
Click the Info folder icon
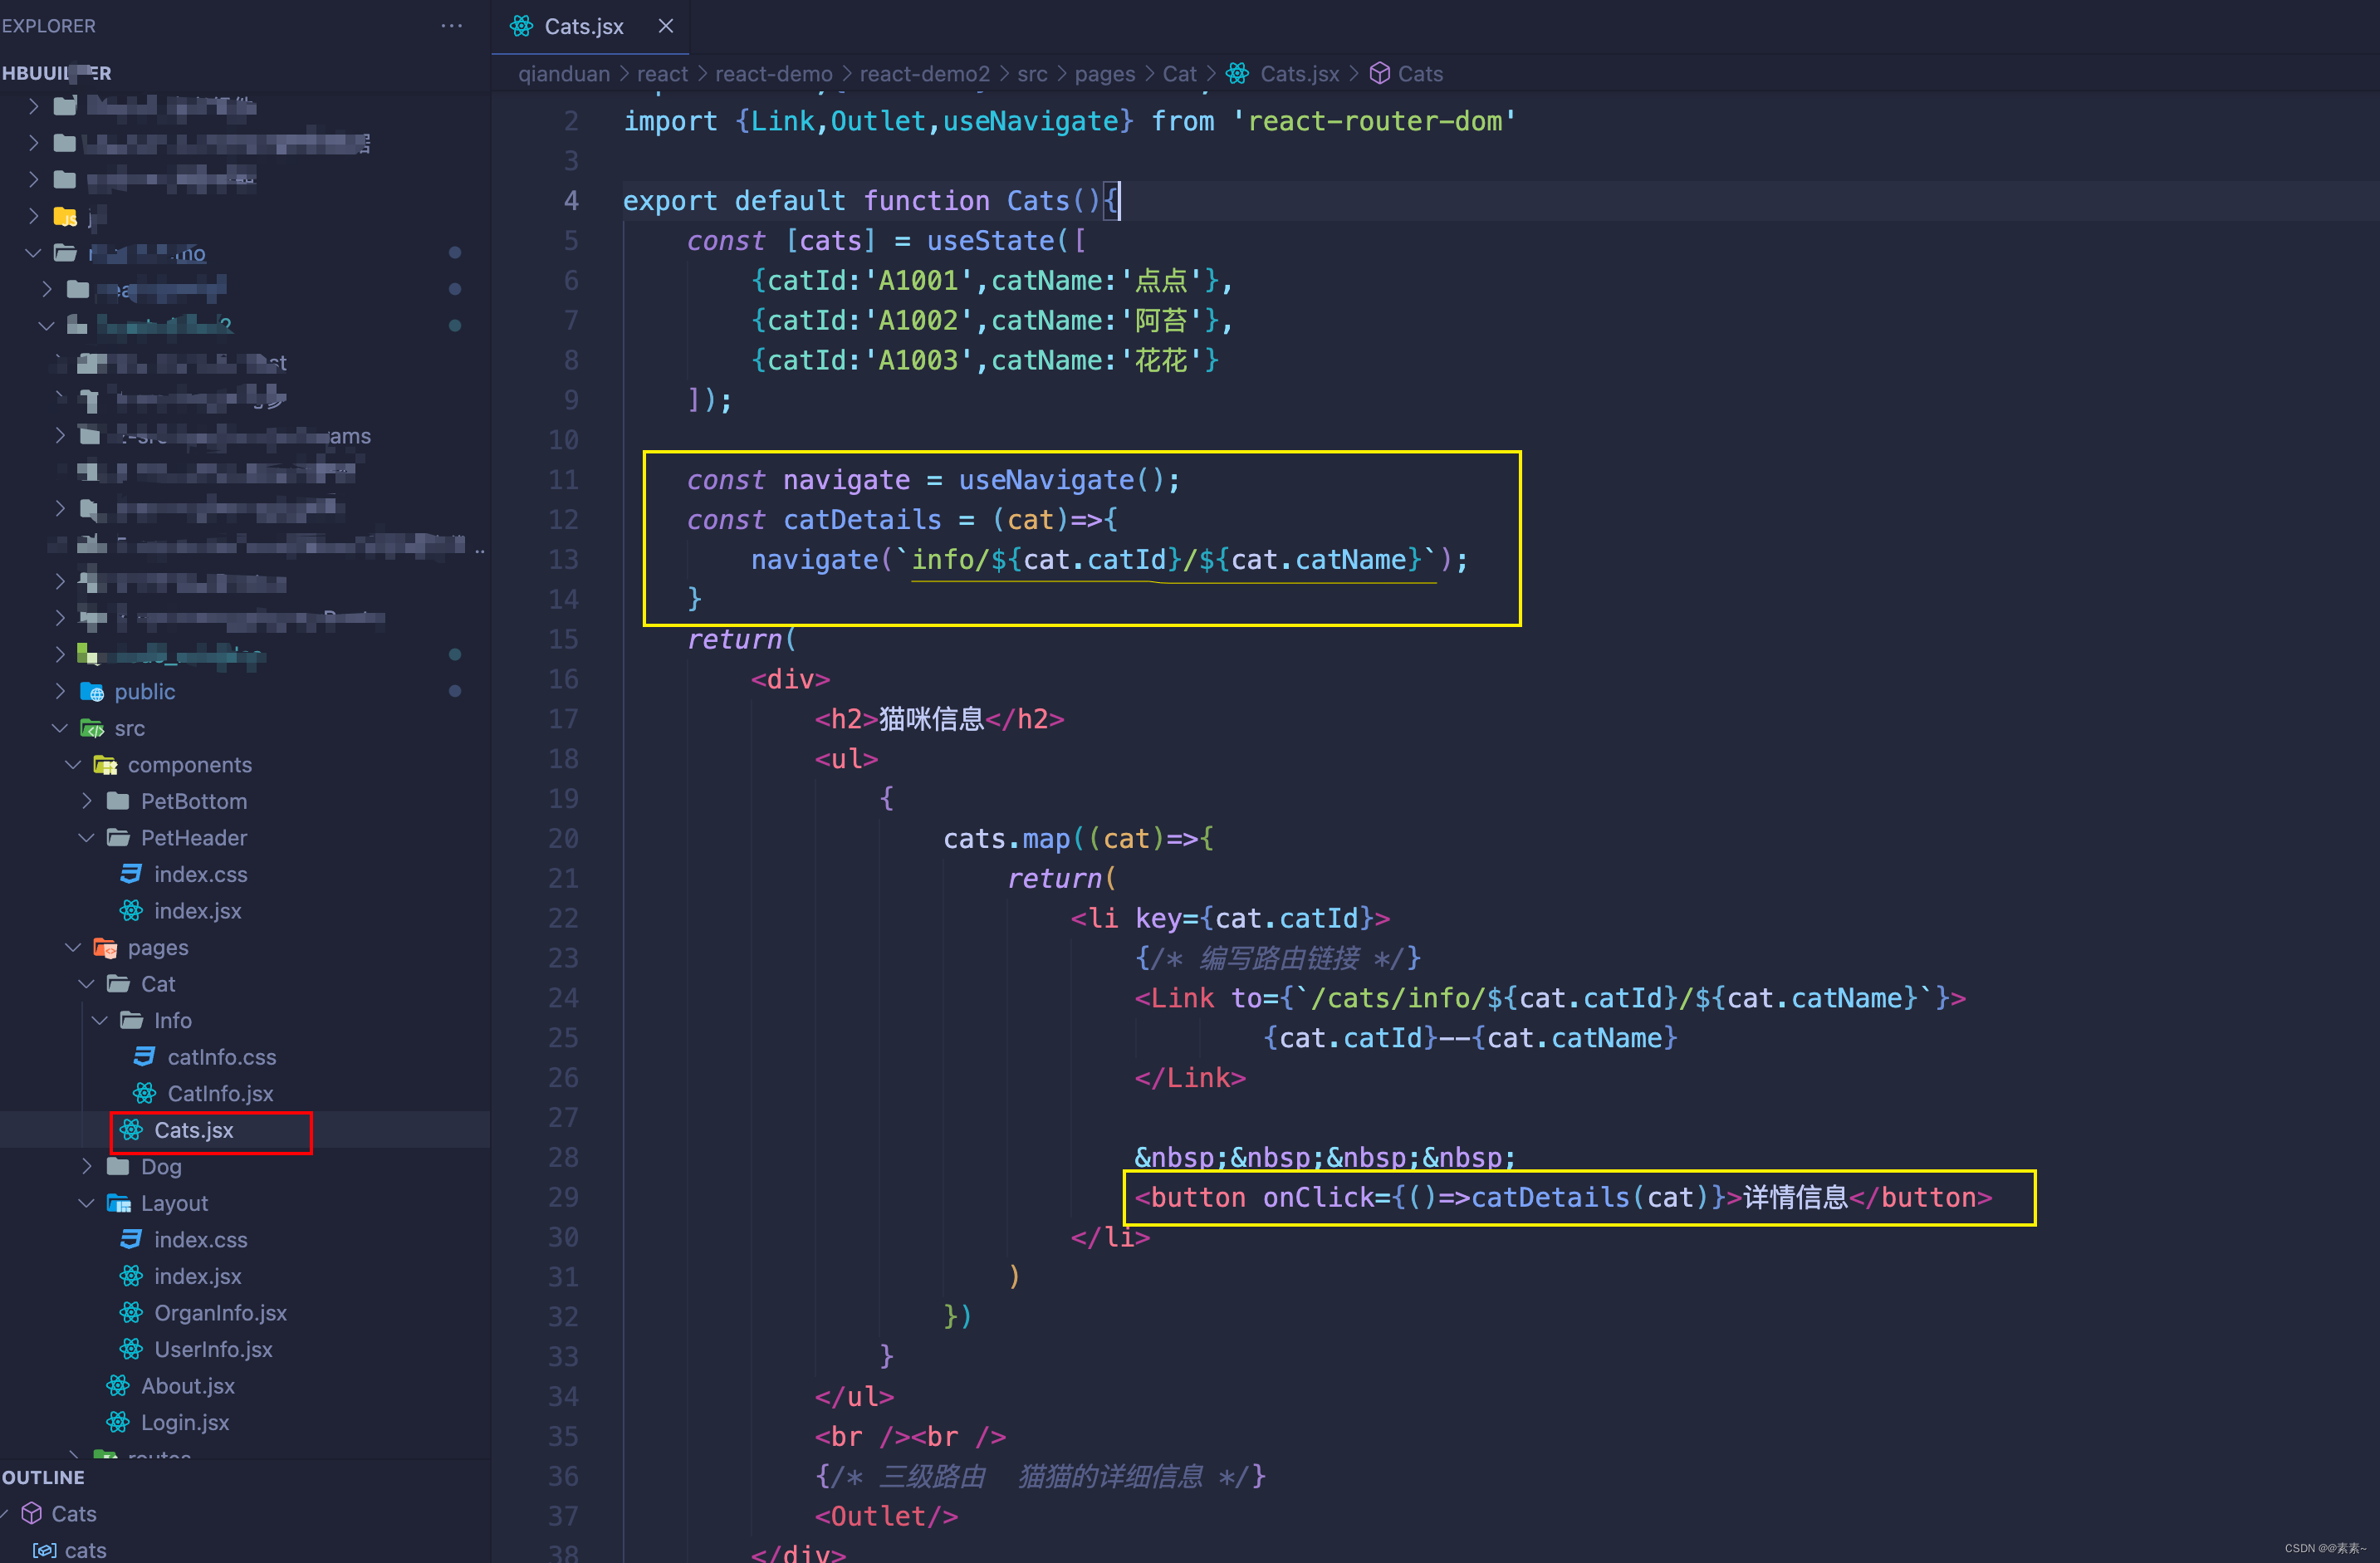[131, 1020]
